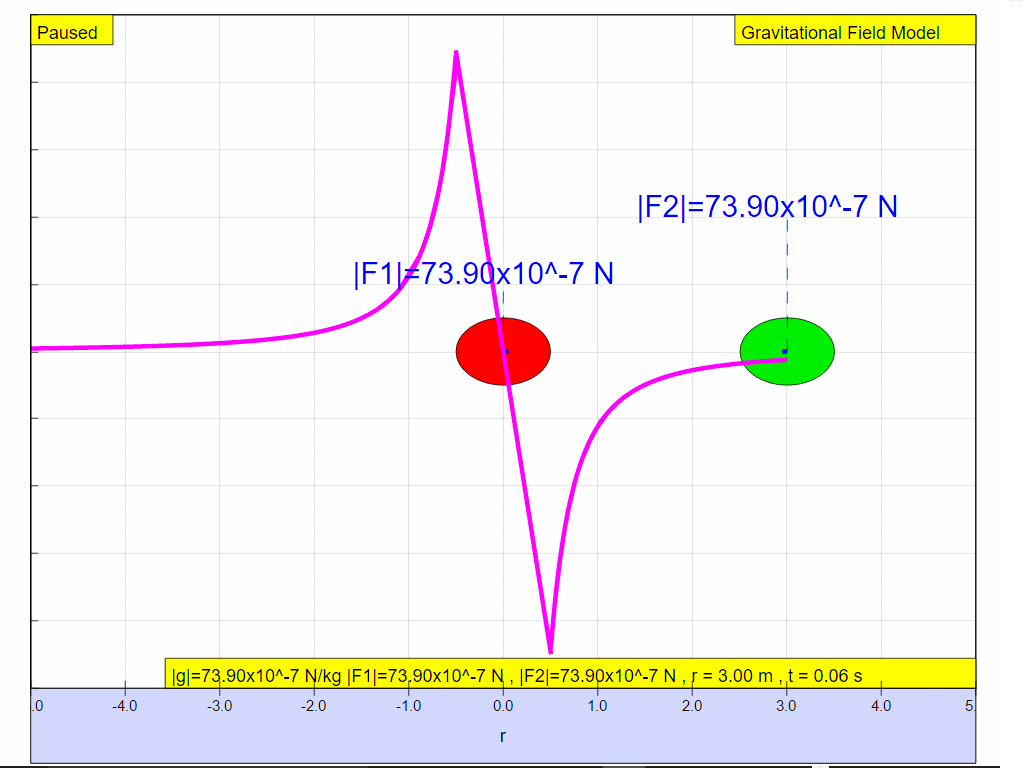1024x768 pixels.
Task: Click the 3.0 tick label on the axis
Action: 786,706
